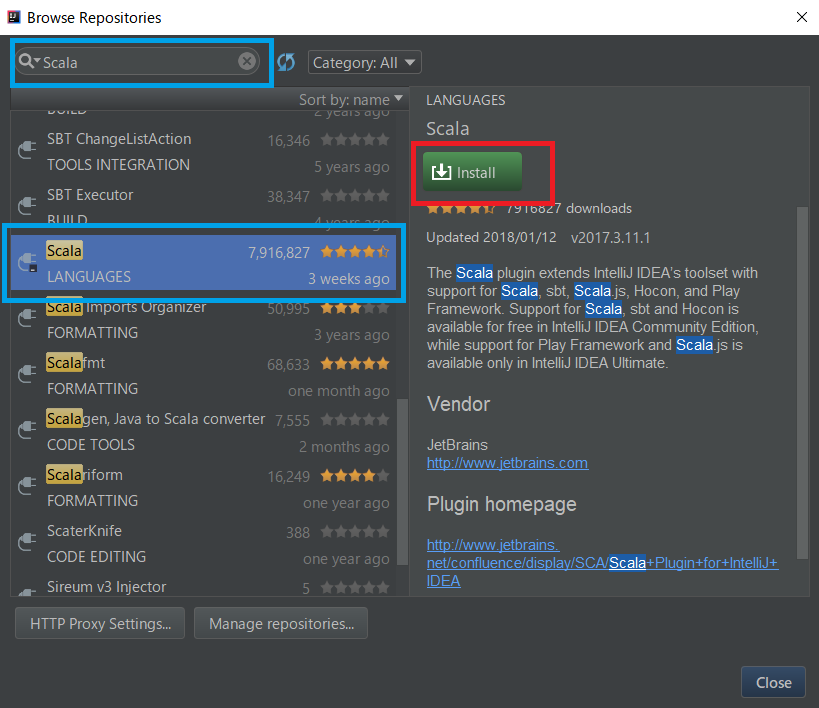
Task: Click version v2017.3.11.1 text
Action: click(610, 238)
